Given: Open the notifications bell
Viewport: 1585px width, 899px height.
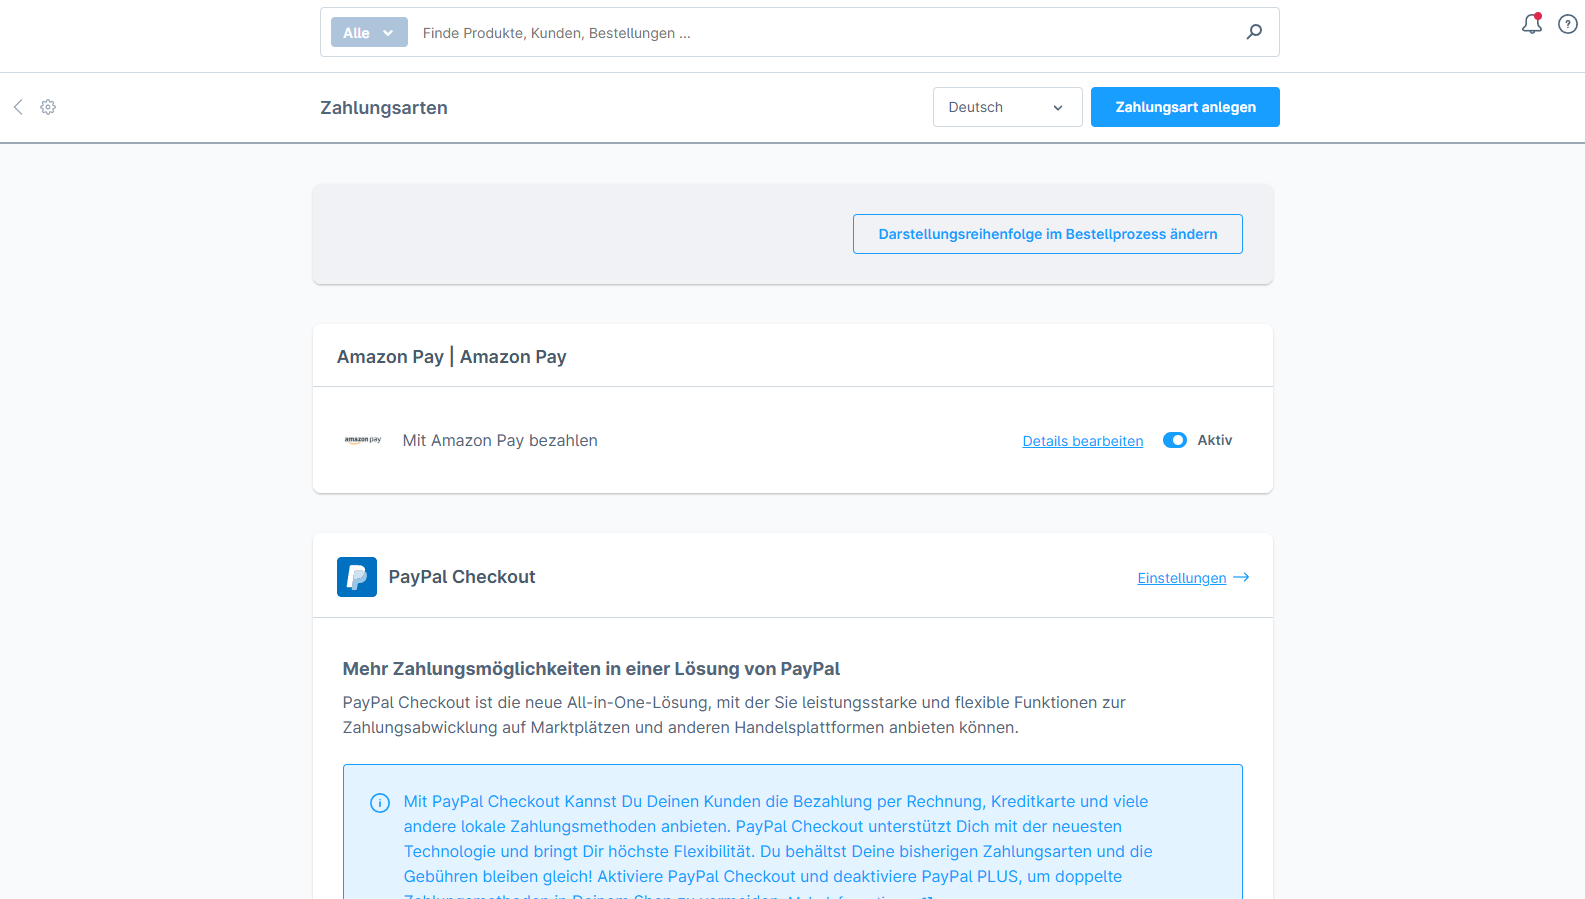Looking at the screenshot, I should 1531,24.
